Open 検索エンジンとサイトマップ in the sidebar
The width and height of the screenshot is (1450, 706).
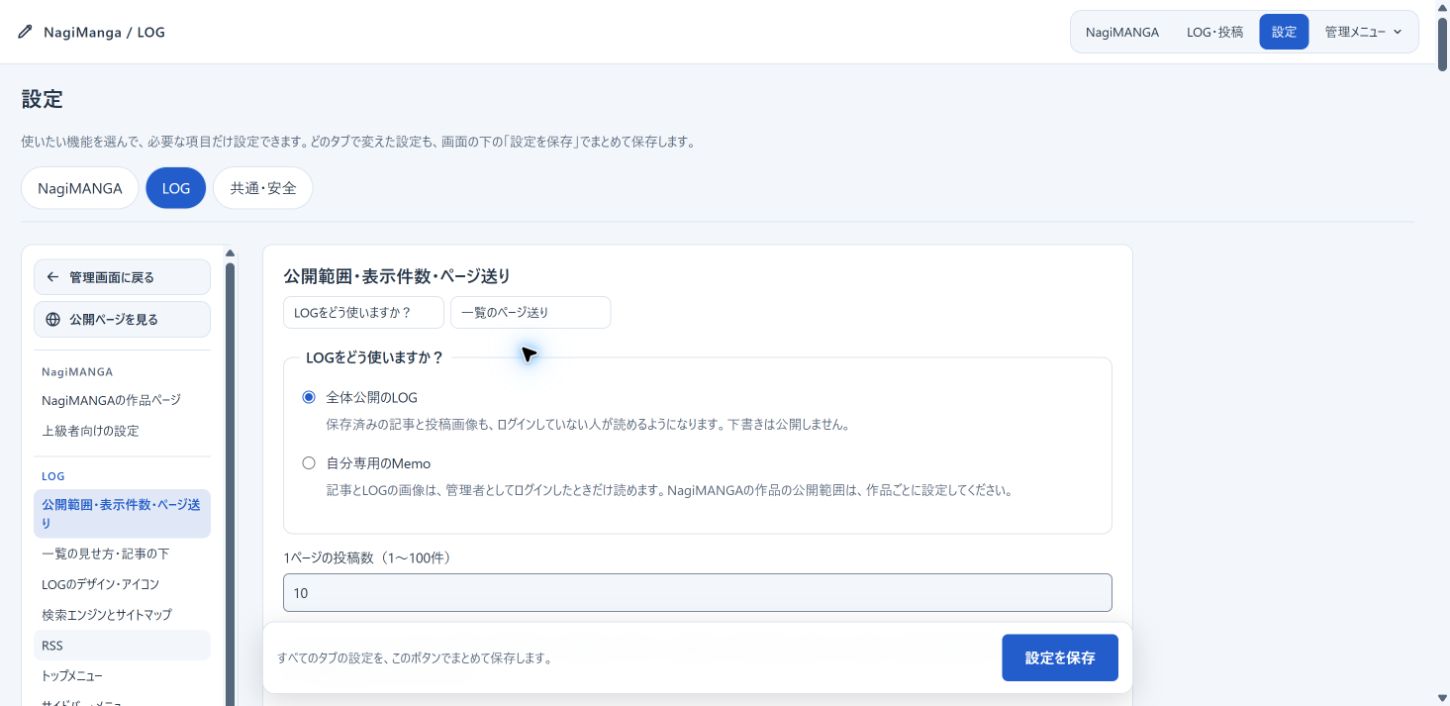coord(122,615)
